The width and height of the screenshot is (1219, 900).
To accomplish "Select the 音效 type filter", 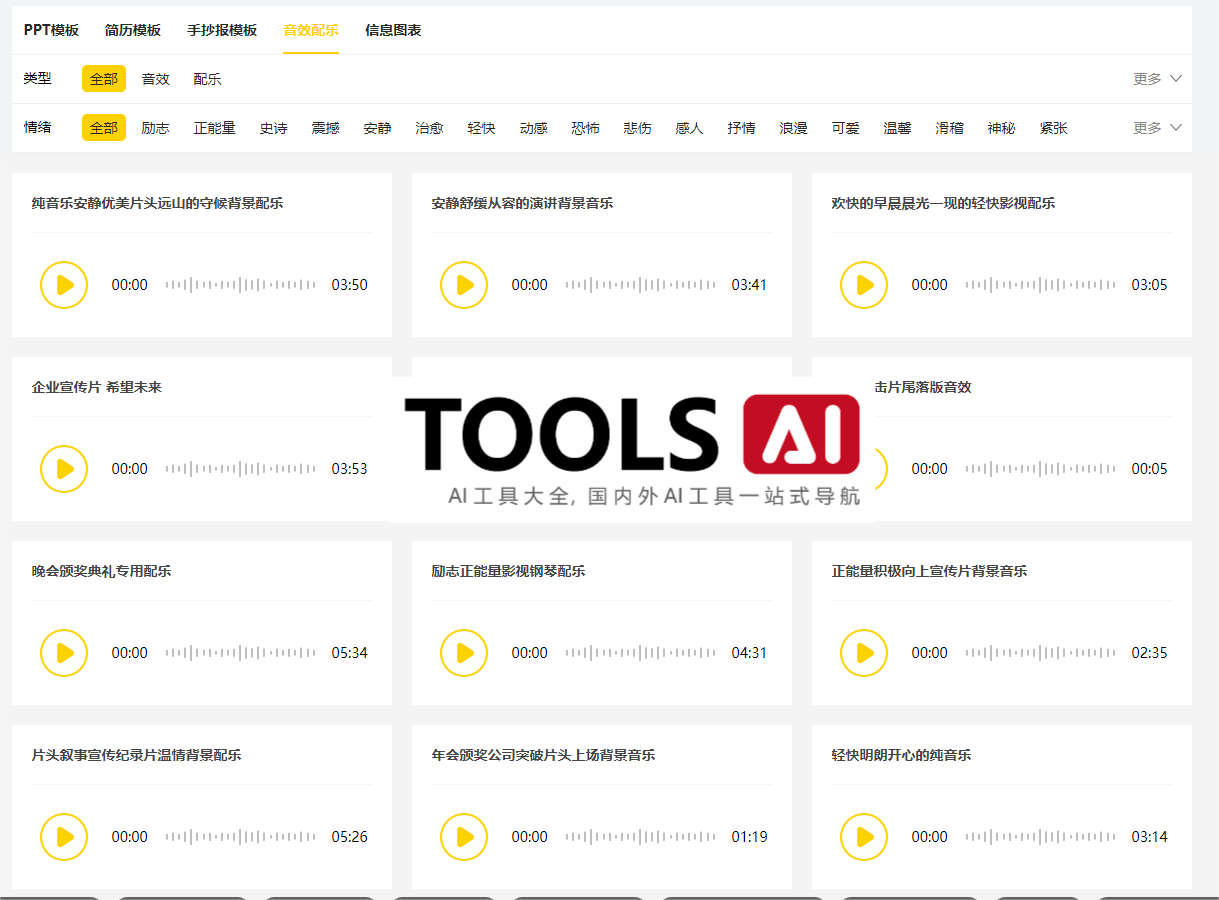I will click(x=155, y=79).
